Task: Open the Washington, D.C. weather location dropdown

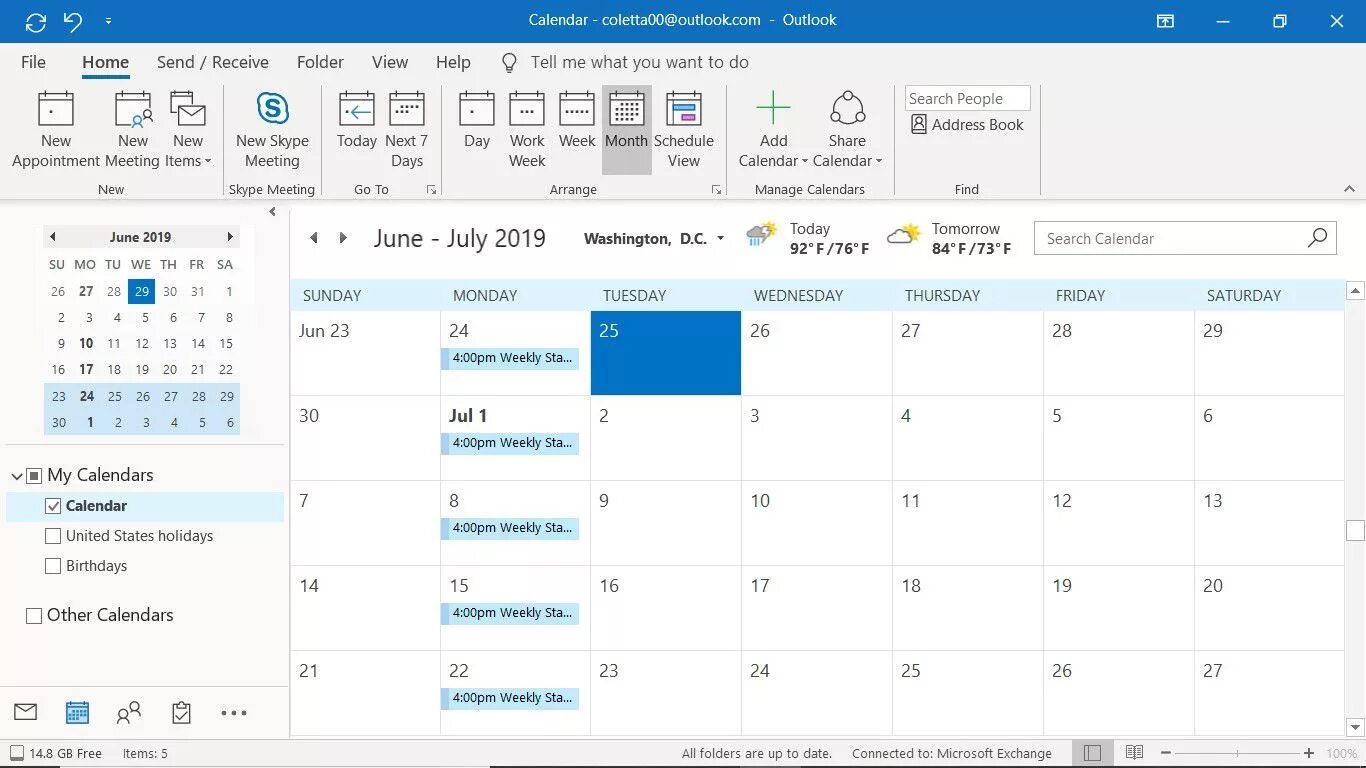Action: pyautogui.click(x=720, y=239)
